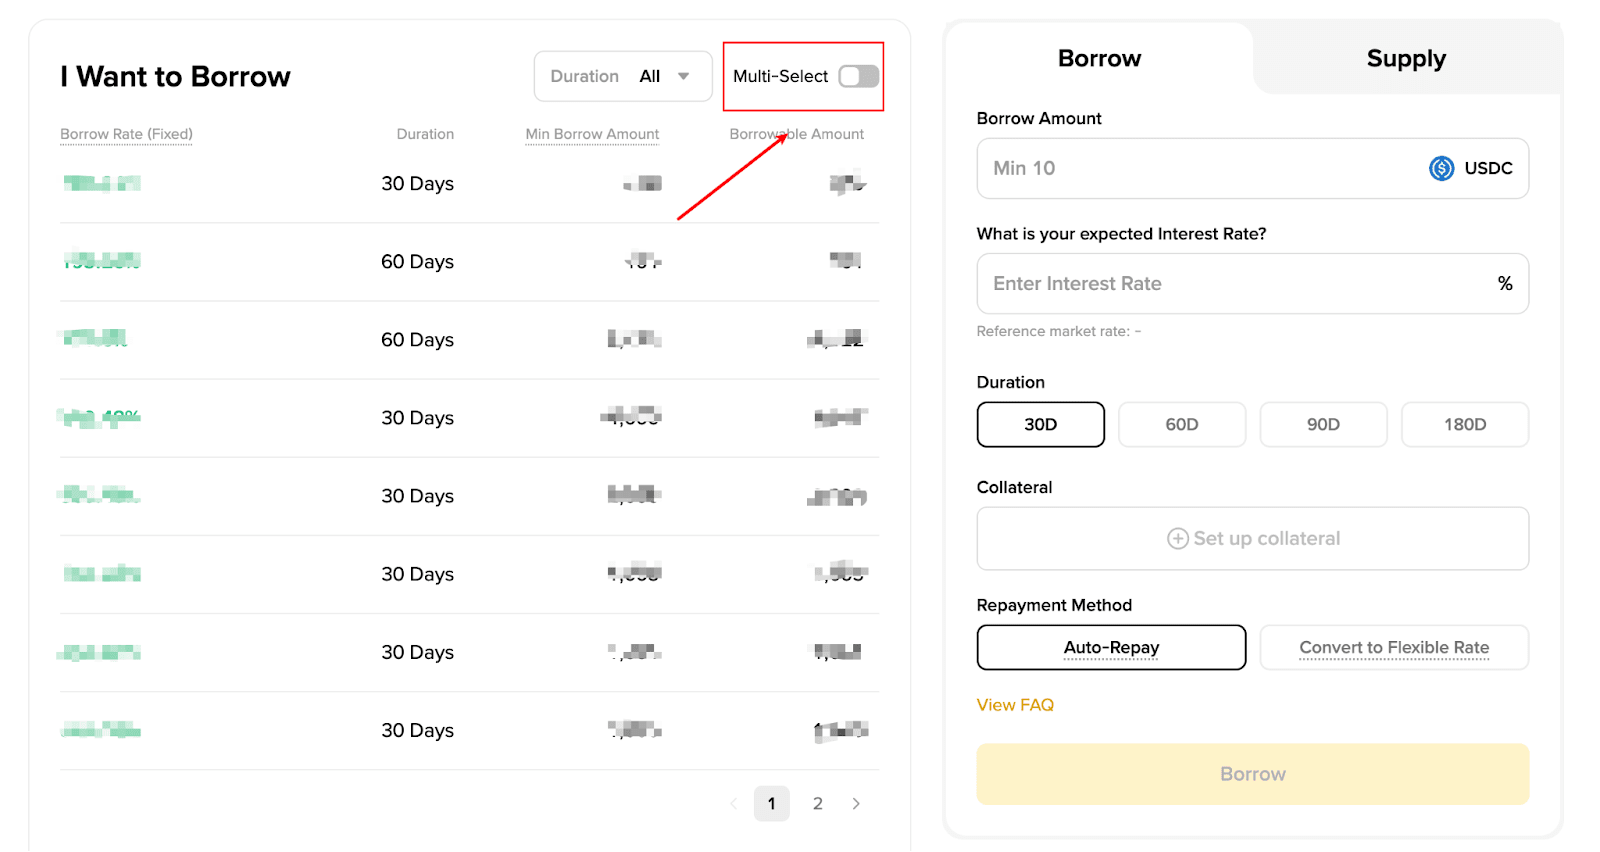Toggle the Multi-Select switch
The height and width of the screenshot is (852, 1600).
(x=858, y=76)
